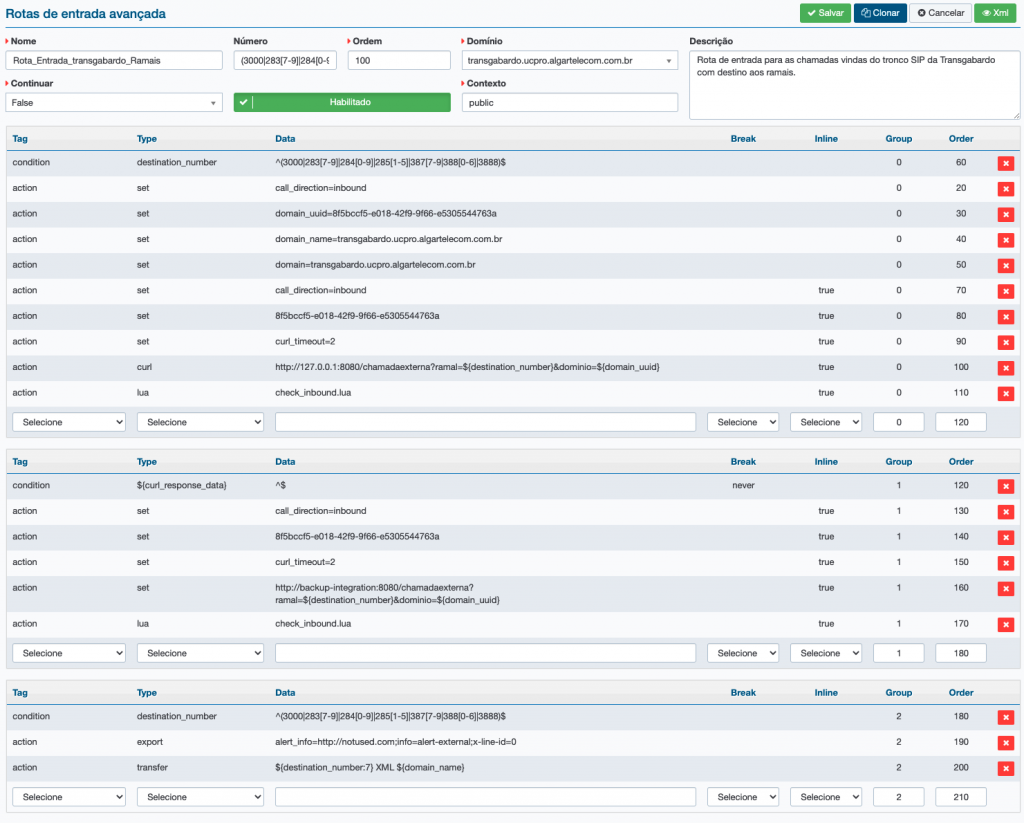This screenshot has width=1024, height=823.
Task: Open the Domínio dropdown
Action: [x=570, y=60]
